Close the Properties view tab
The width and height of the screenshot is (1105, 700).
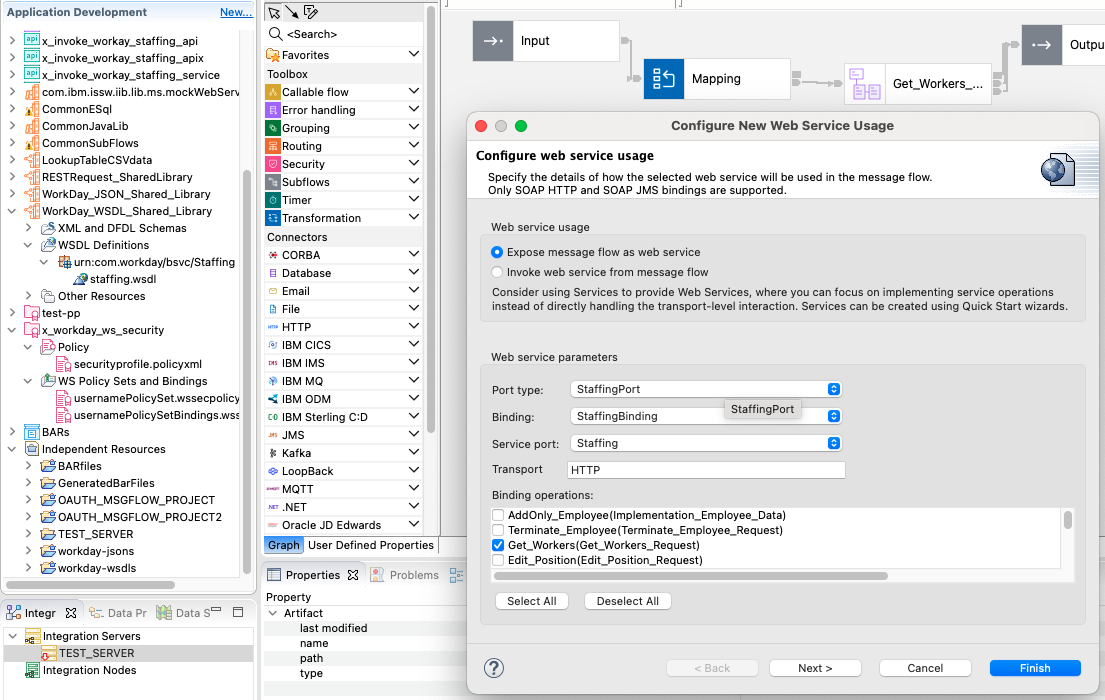353,575
